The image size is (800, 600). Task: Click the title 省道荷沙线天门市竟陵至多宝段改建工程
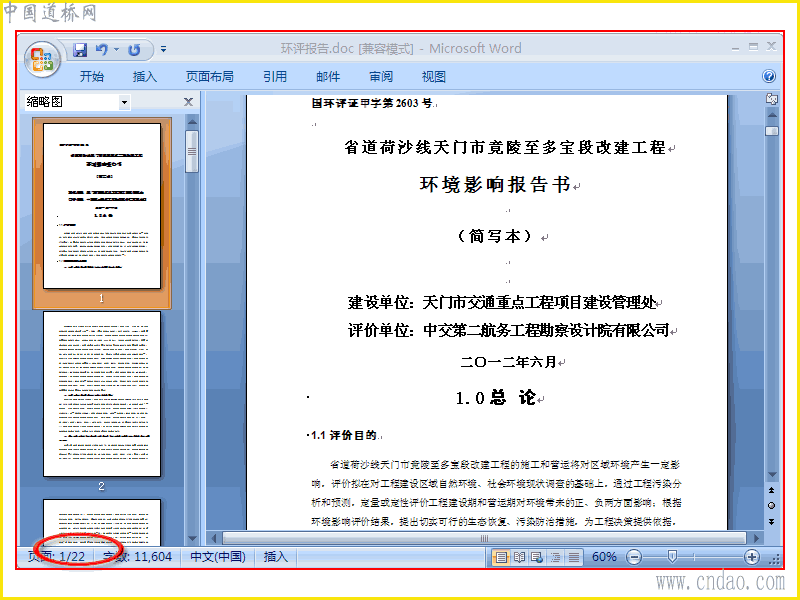point(505,147)
